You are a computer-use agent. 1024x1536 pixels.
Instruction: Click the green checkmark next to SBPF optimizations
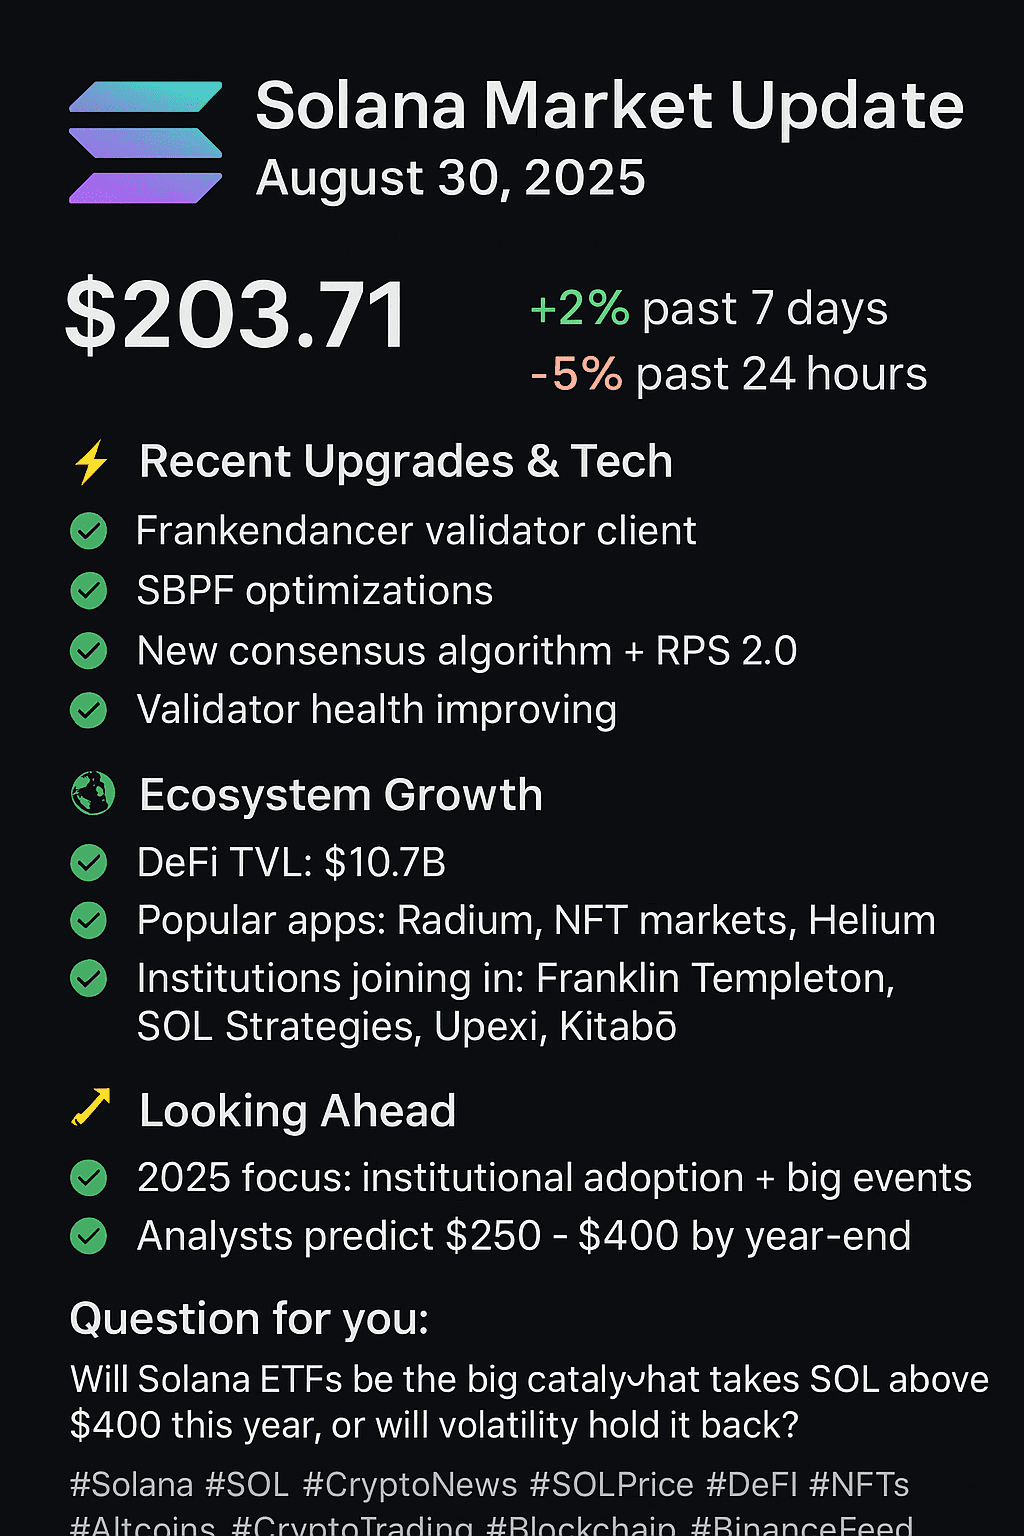point(89,591)
